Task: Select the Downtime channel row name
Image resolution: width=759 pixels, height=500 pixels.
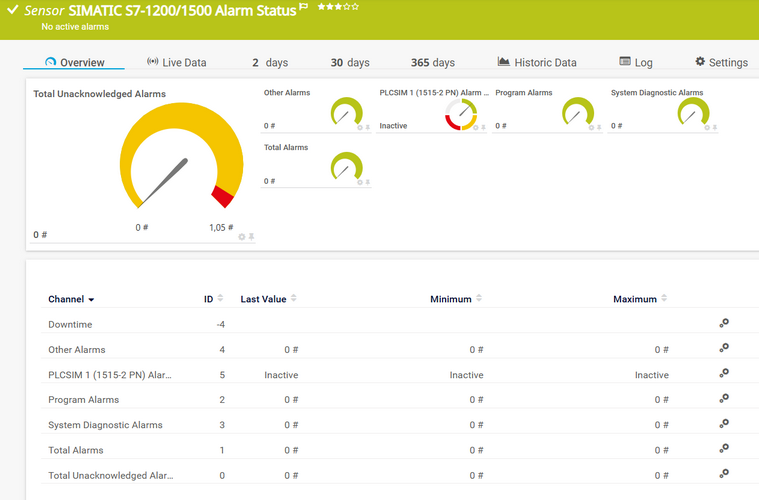Action: coord(70,324)
